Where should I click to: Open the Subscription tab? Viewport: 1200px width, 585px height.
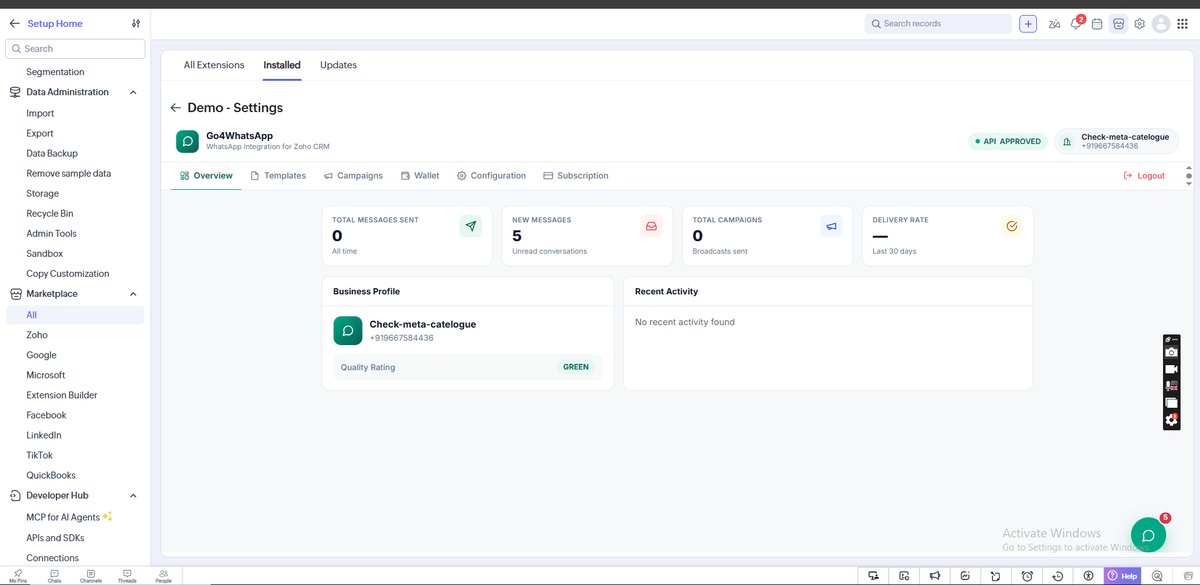[x=576, y=176]
